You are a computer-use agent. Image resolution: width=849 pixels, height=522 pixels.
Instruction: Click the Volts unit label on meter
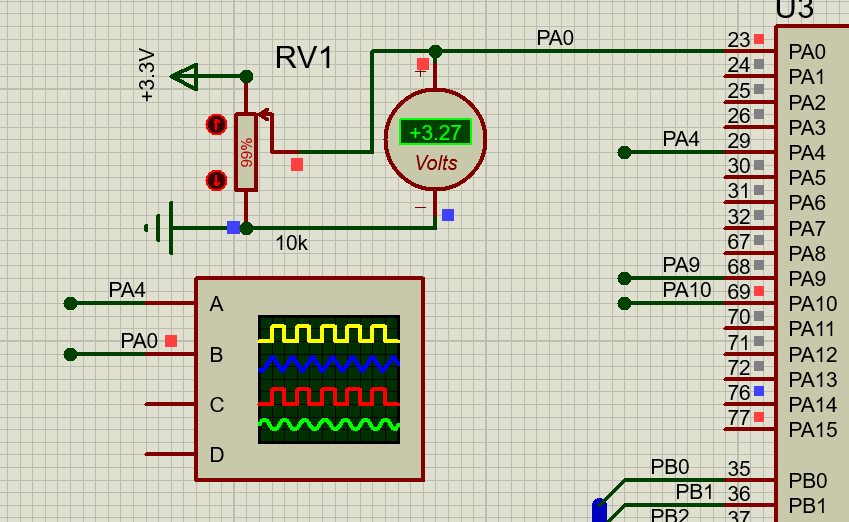(x=436, y=163)
